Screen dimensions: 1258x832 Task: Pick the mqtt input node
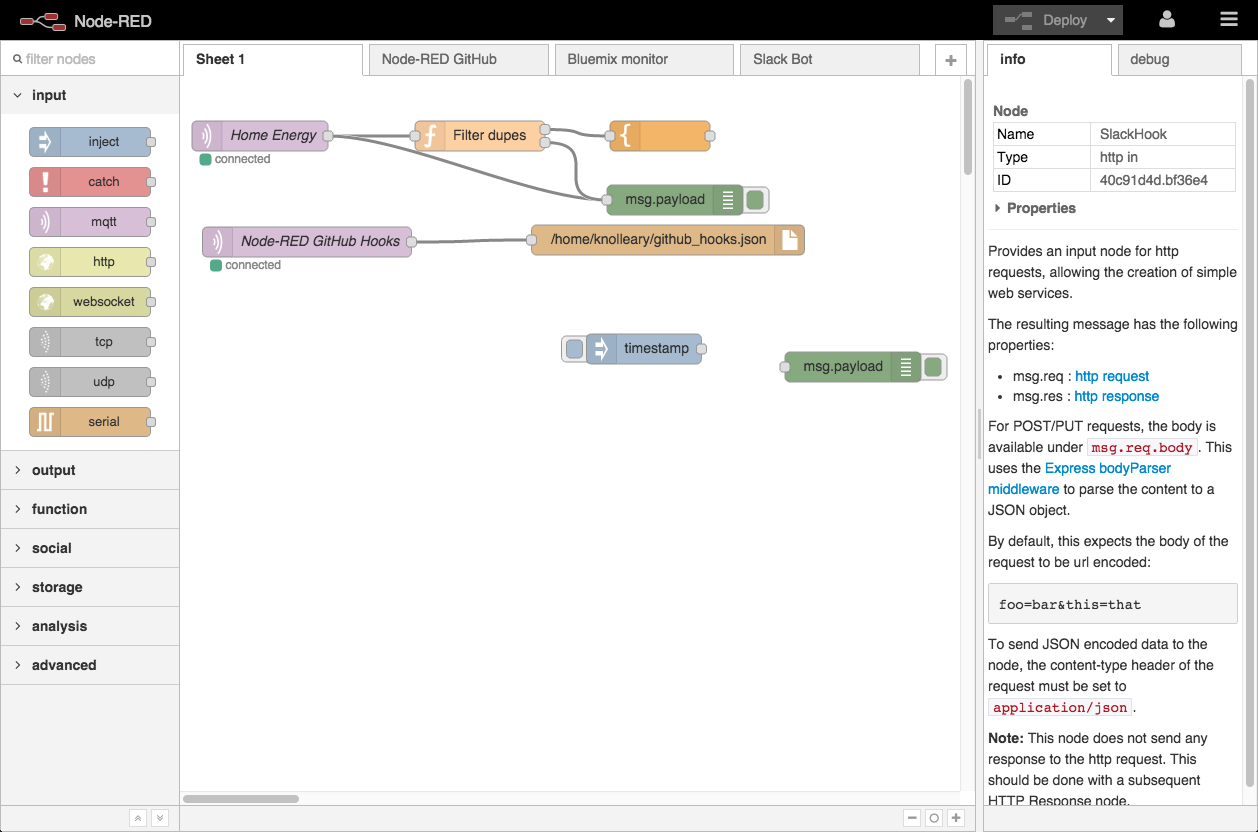(x=91, y=222)
